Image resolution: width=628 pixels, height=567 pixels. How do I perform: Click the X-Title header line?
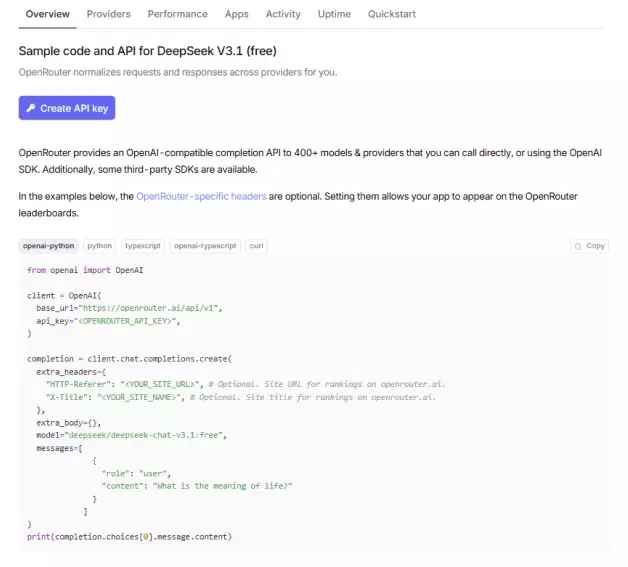point(241,397)
